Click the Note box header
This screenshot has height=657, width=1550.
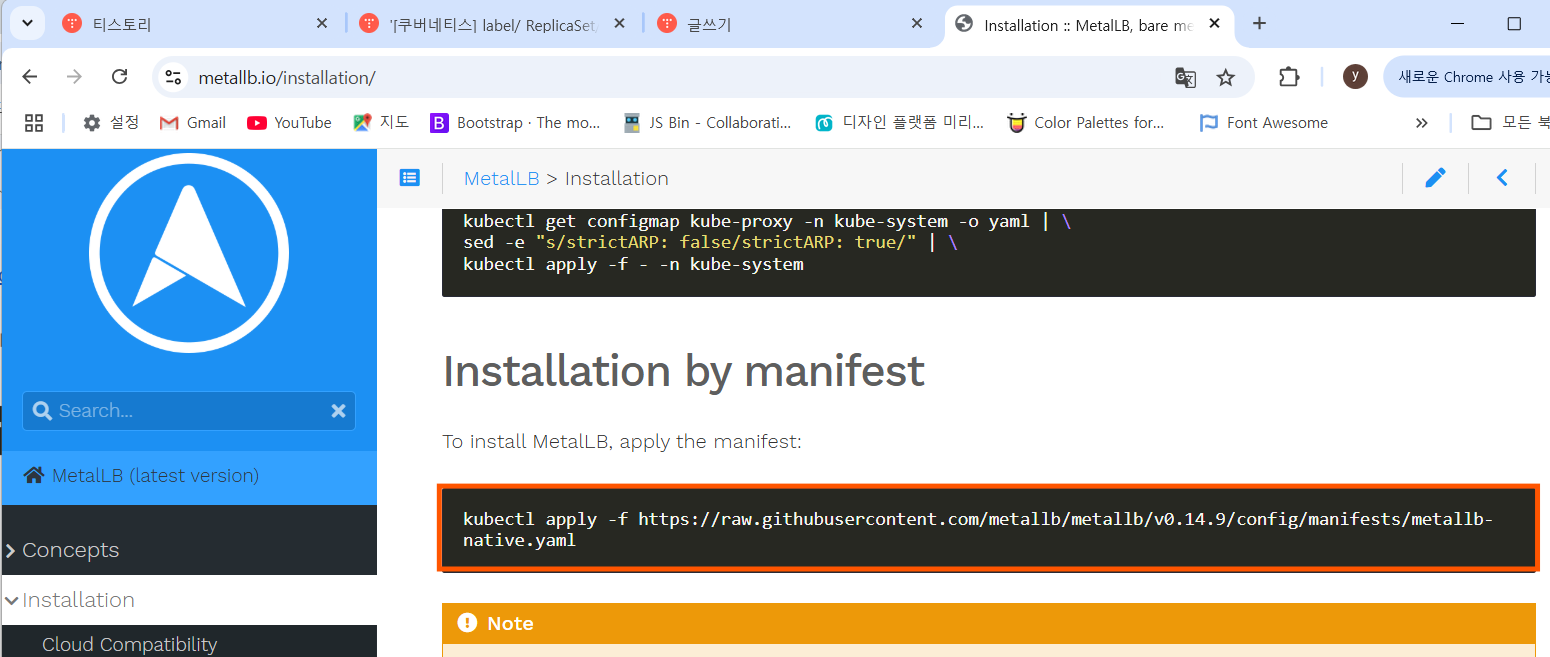[x=988, y=623]
